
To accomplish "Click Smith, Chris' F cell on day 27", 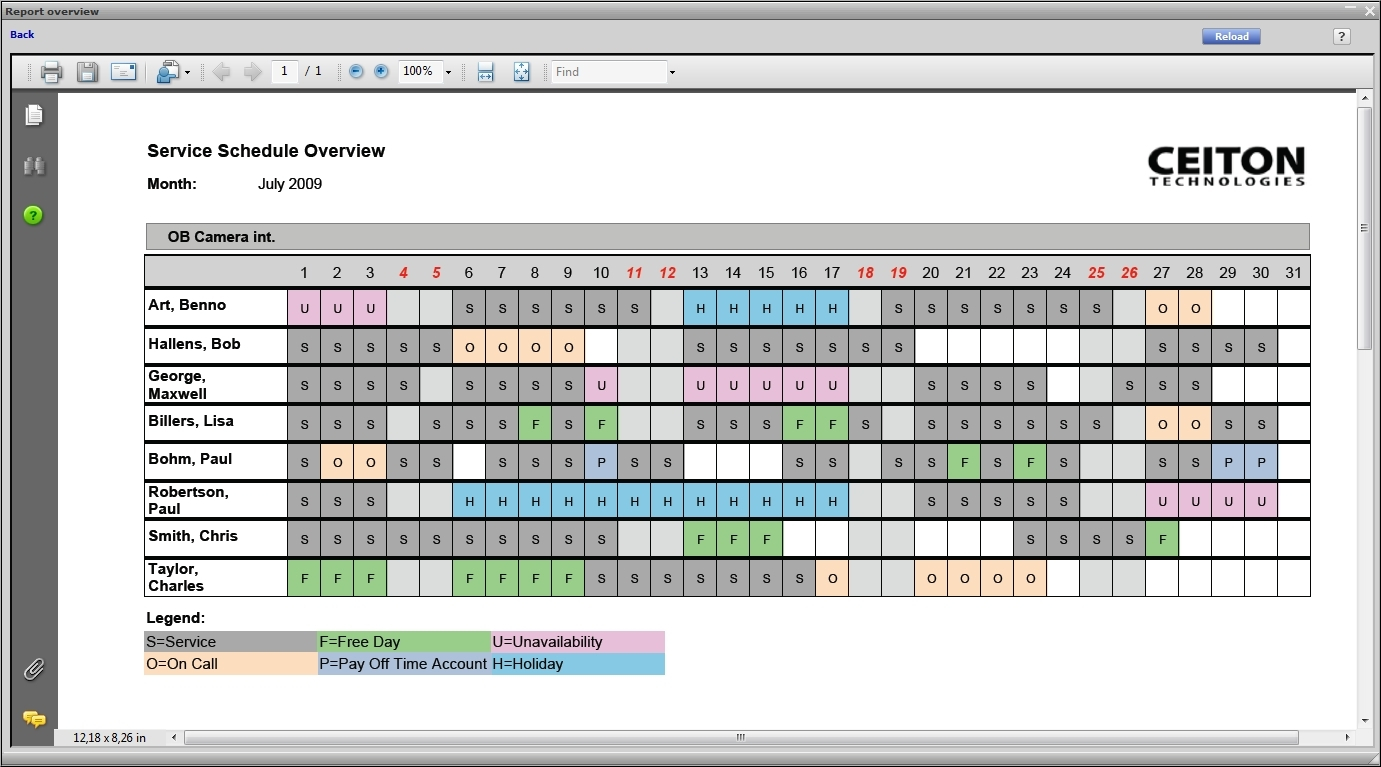I will tap(1162, 540).
